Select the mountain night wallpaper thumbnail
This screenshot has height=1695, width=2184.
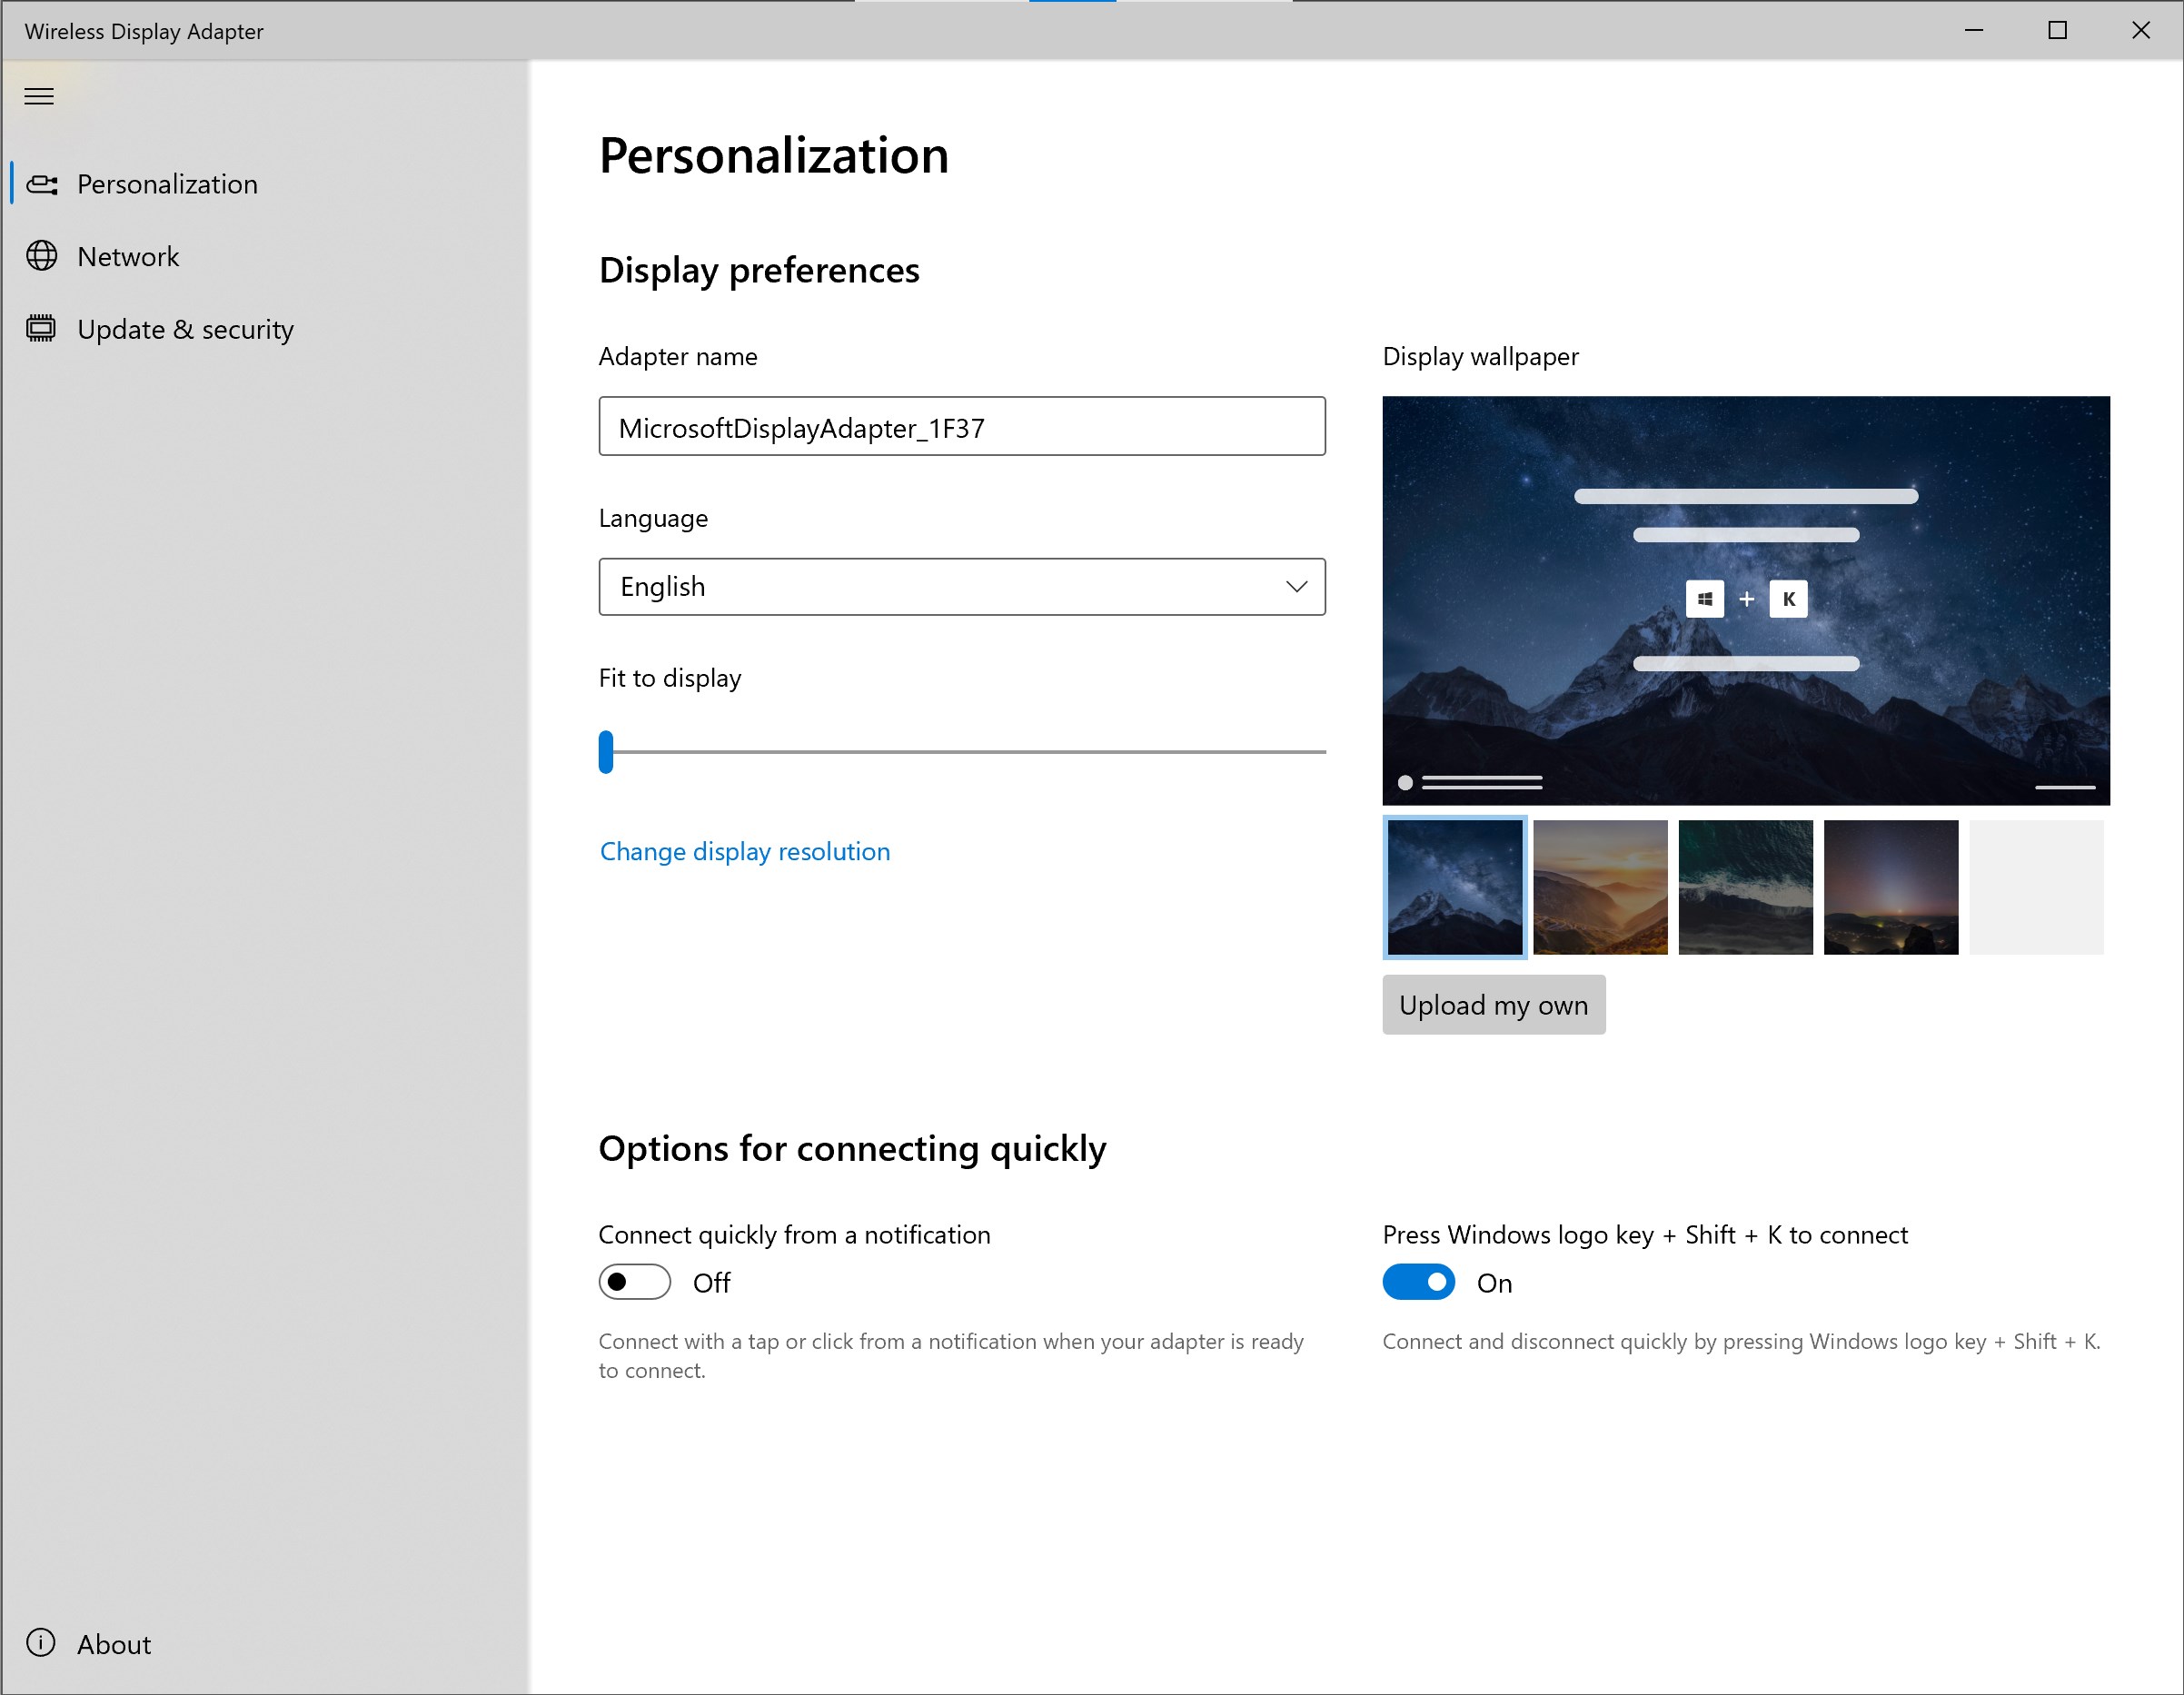1452,887
